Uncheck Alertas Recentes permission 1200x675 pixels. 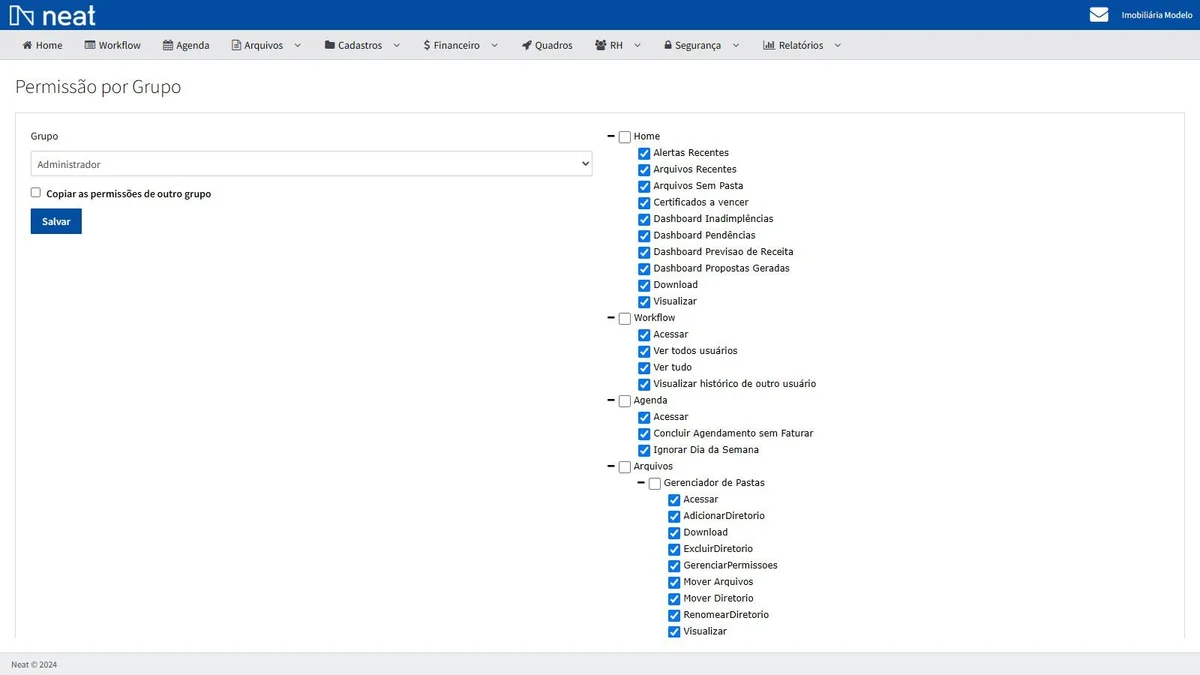click(x=645, y=153)
